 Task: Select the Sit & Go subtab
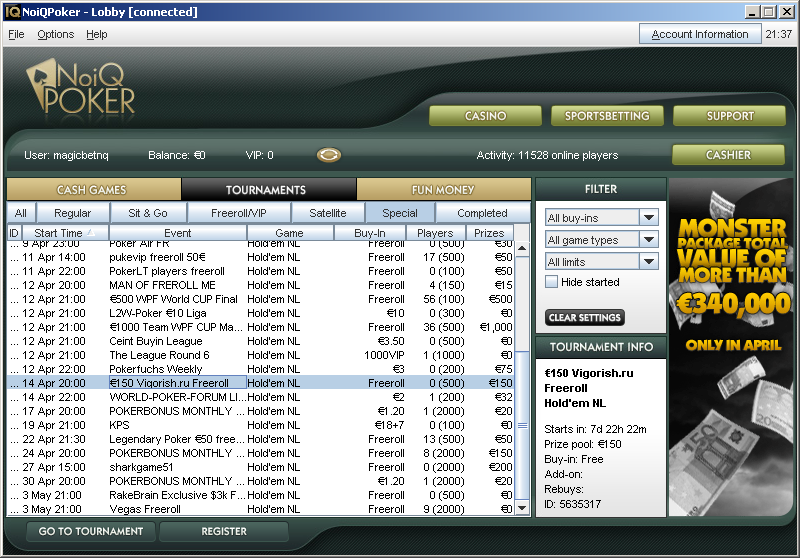[x=148, y=213]
